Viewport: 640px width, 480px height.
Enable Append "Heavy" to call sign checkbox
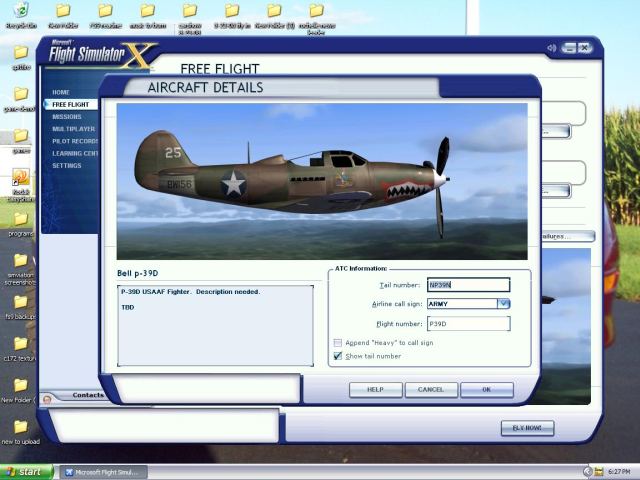338,342
